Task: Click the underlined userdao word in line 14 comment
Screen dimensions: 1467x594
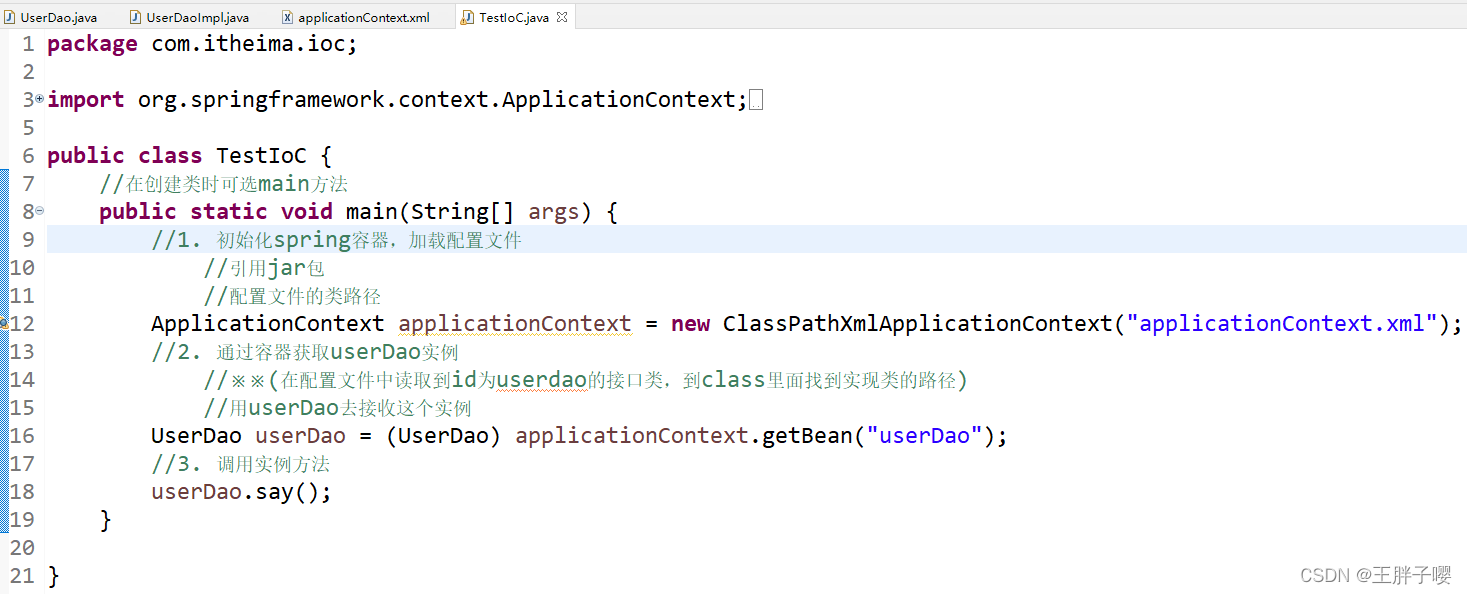Action: click(x=541, y=380)
